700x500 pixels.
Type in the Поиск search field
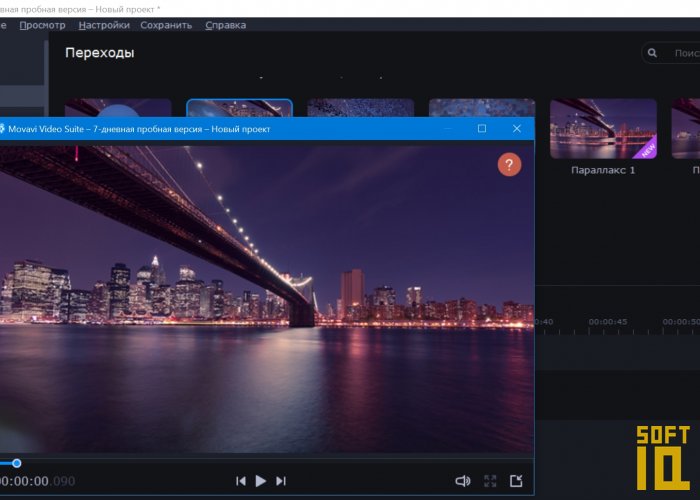685,53
